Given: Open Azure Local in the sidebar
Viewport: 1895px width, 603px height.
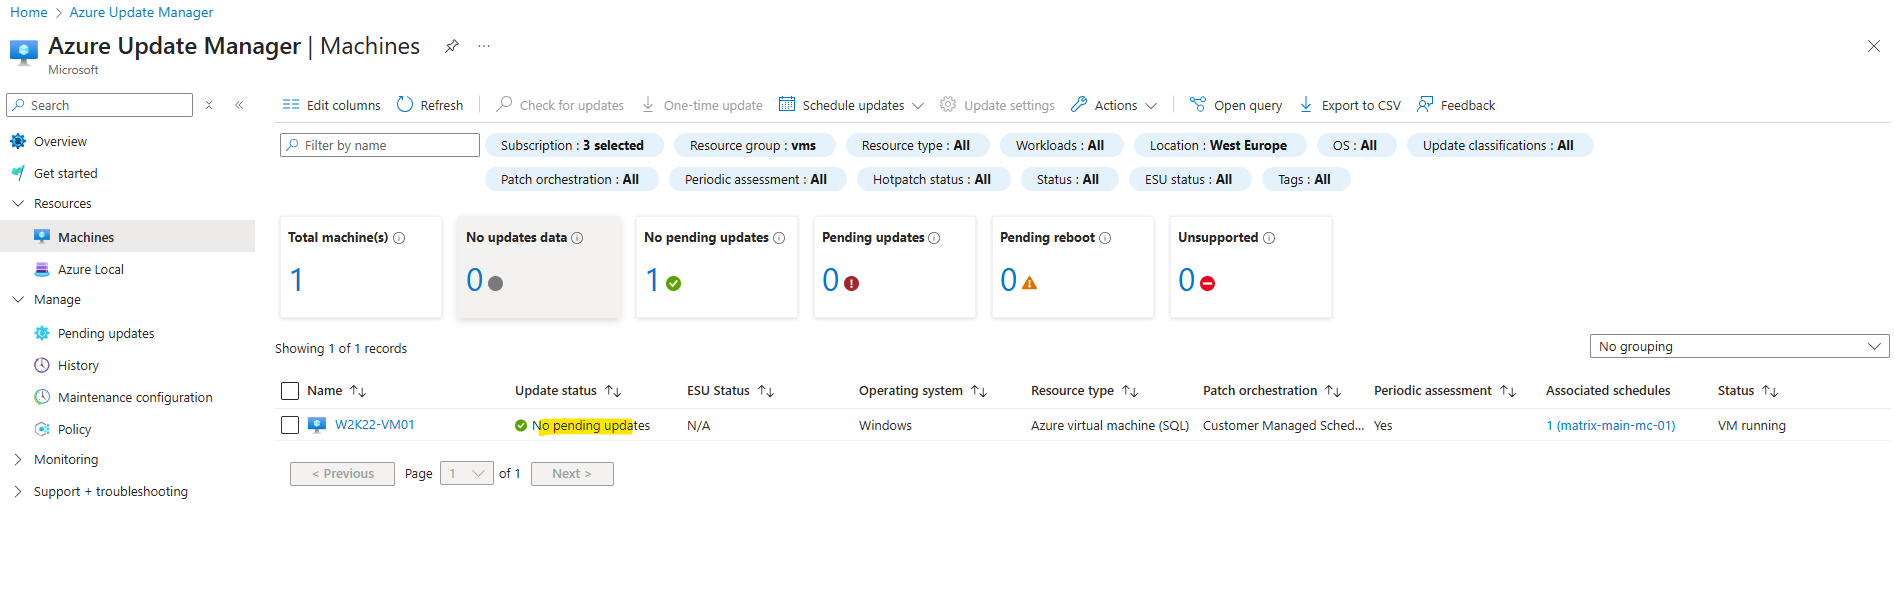Looking at the screenshot, I should [91, 270].
